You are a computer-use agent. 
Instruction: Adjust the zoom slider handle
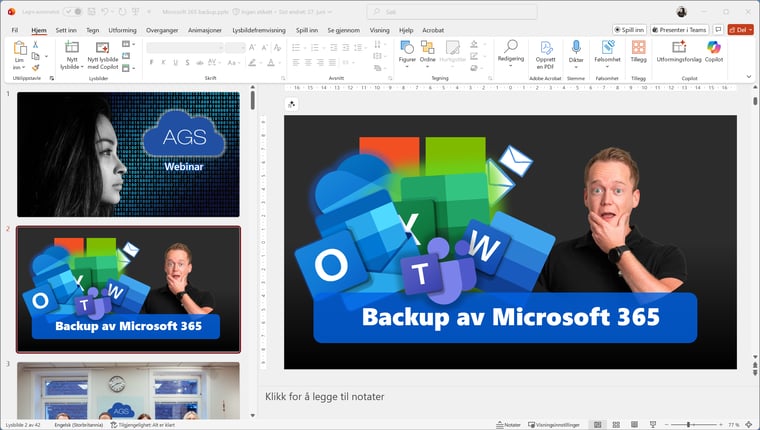coord(688,425)
